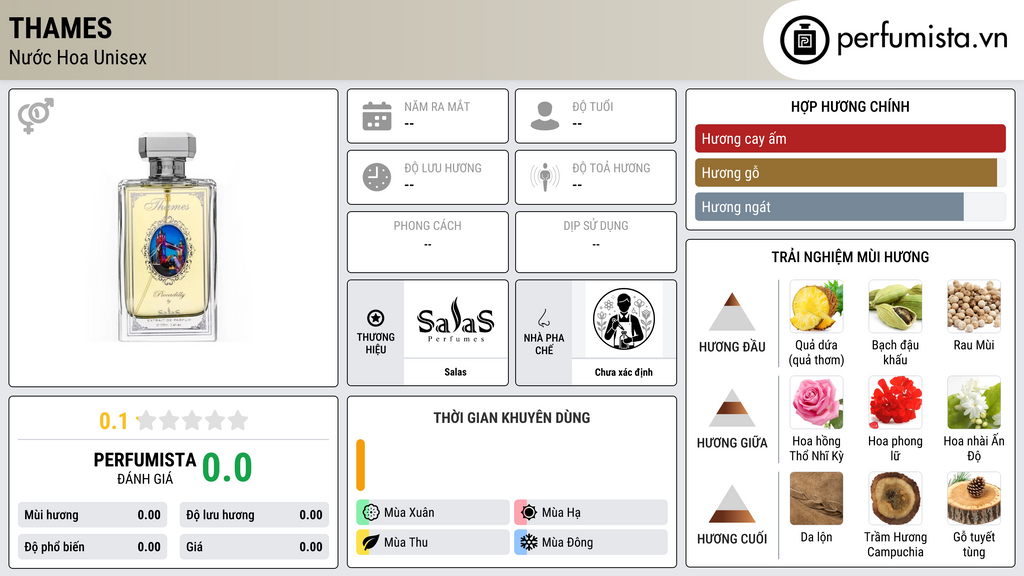Open the Salas brand logo
This screenshot has height=576, width=1024.
[456, 319]
